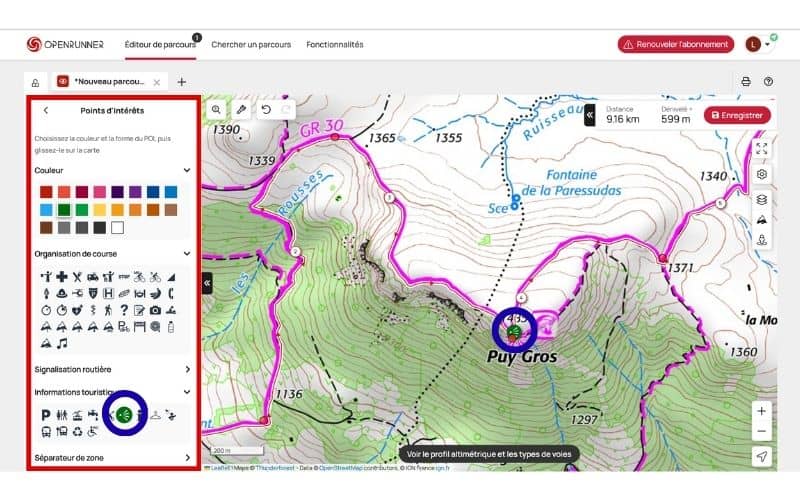
Task: Select the parking POI icon
Action: [x=46, y=414]
